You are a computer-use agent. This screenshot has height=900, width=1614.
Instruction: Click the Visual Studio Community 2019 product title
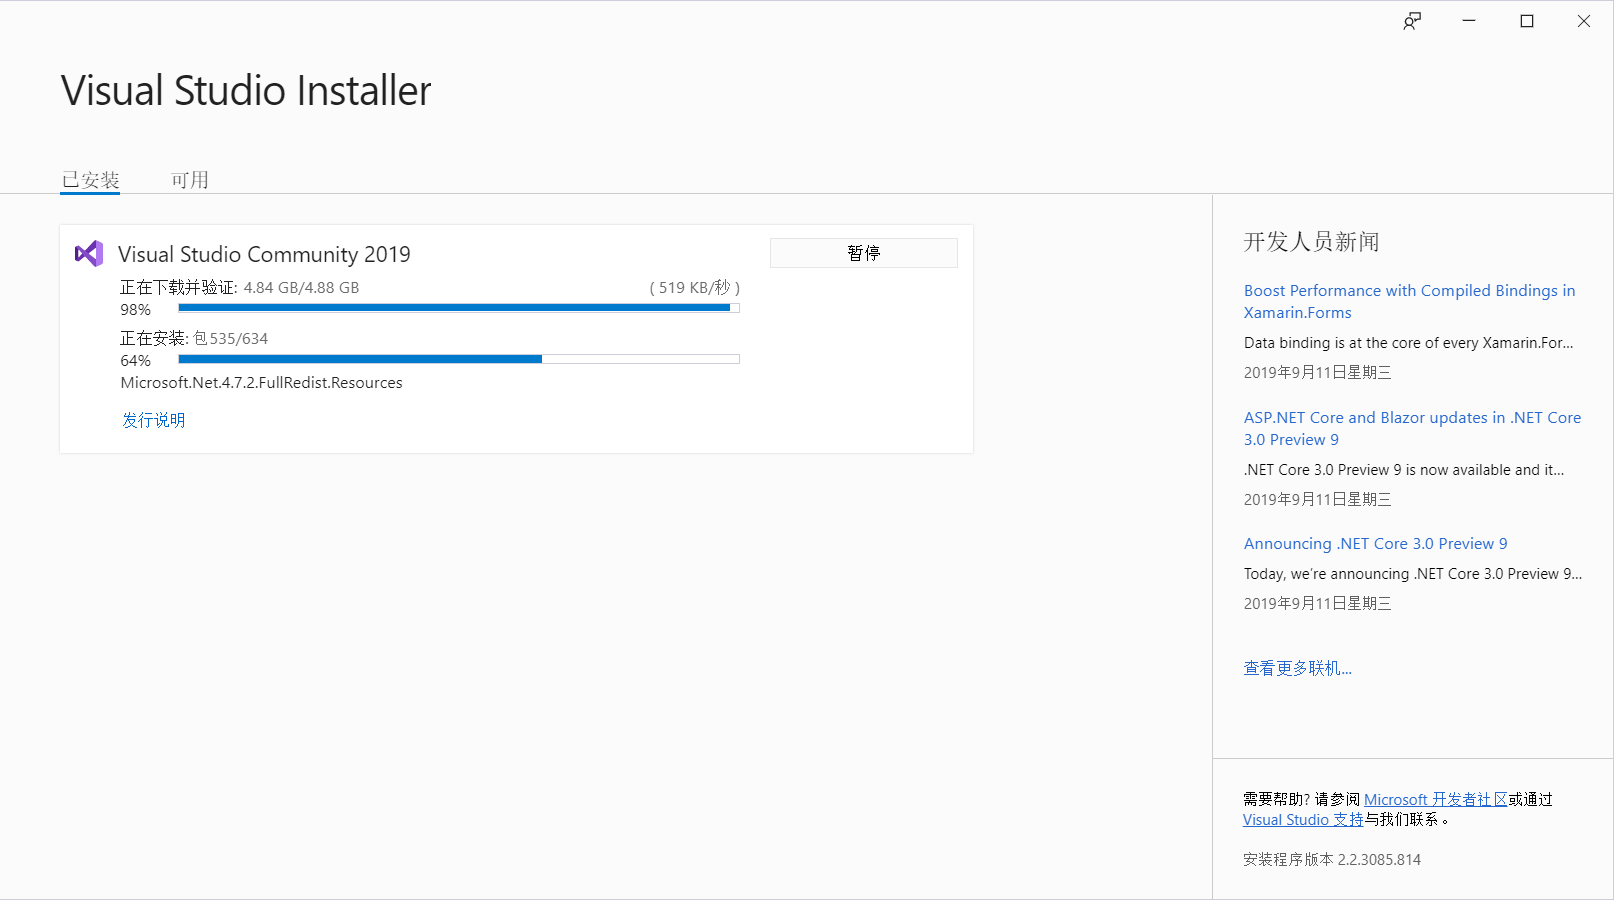click(264, 254)
